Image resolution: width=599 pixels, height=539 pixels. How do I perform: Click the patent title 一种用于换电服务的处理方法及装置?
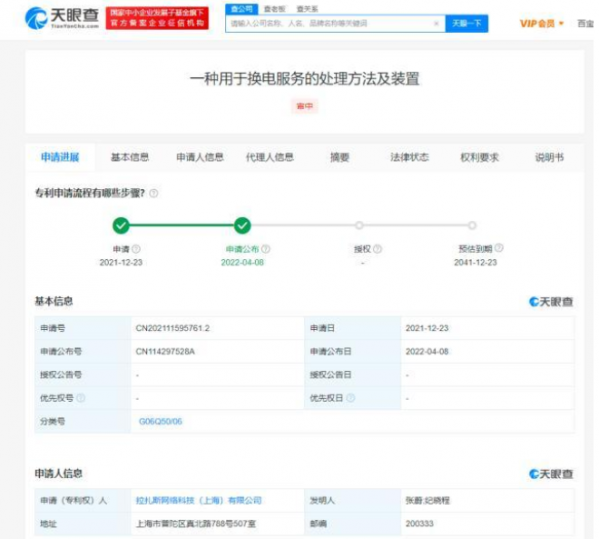[304, 79]
